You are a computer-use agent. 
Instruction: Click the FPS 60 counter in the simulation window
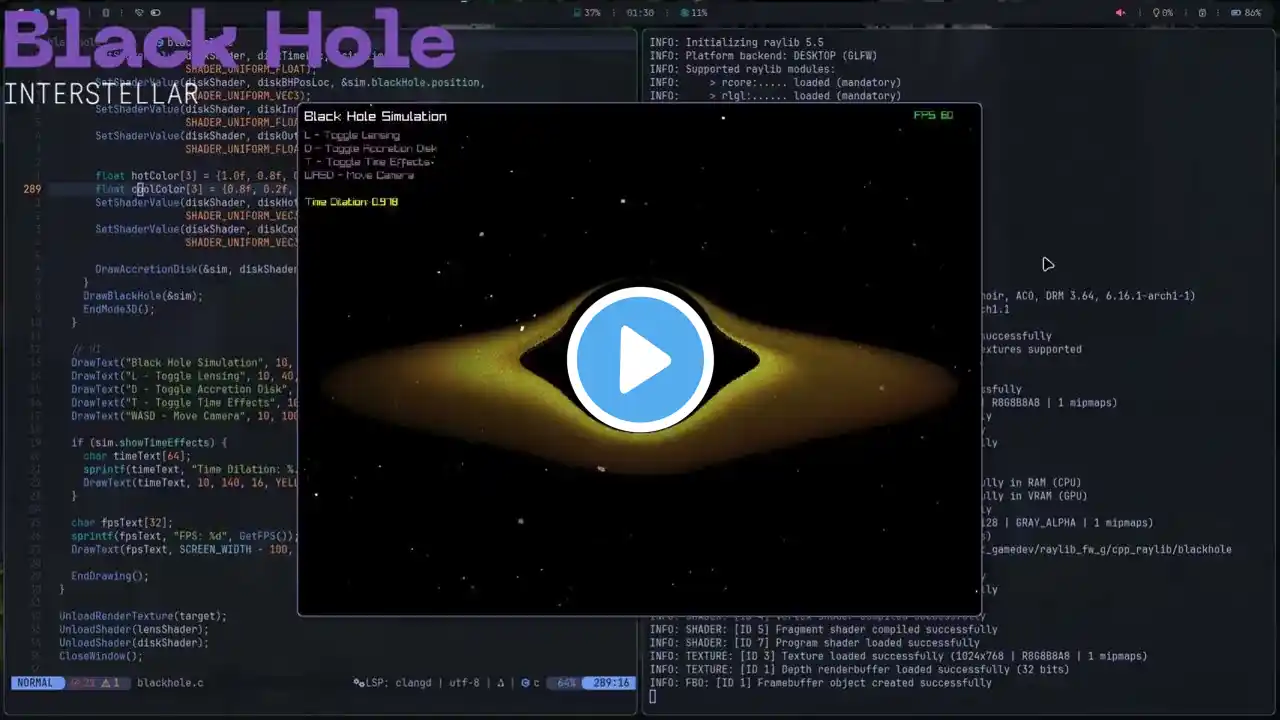[933, 115]
